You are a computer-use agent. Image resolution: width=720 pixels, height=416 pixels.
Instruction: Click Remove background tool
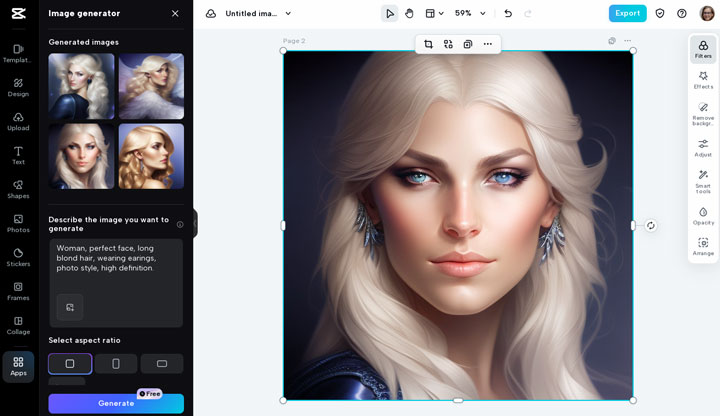(703, 113)
